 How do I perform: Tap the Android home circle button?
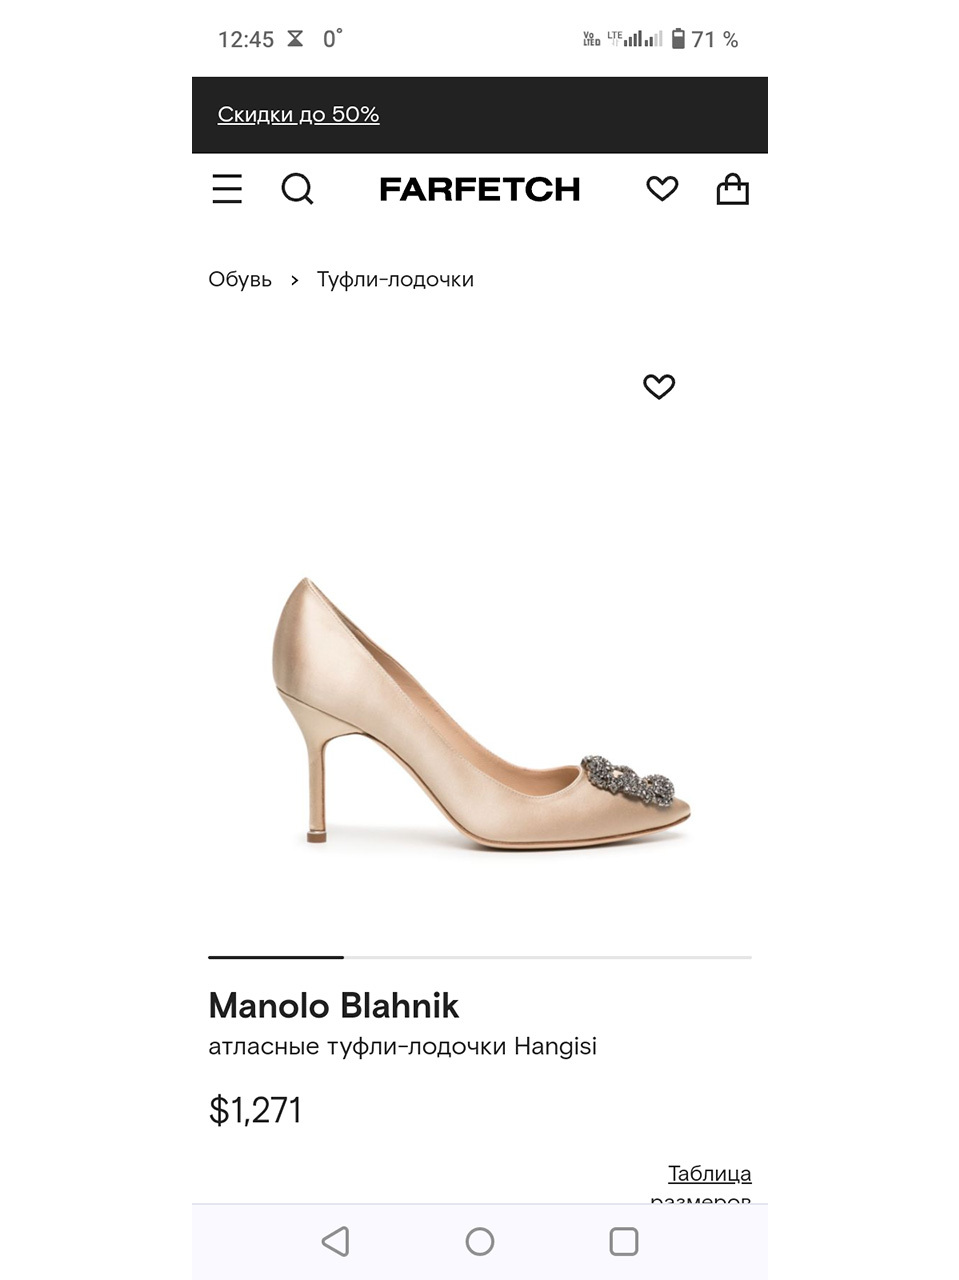pyautogui.click(x=479, y=1241)
